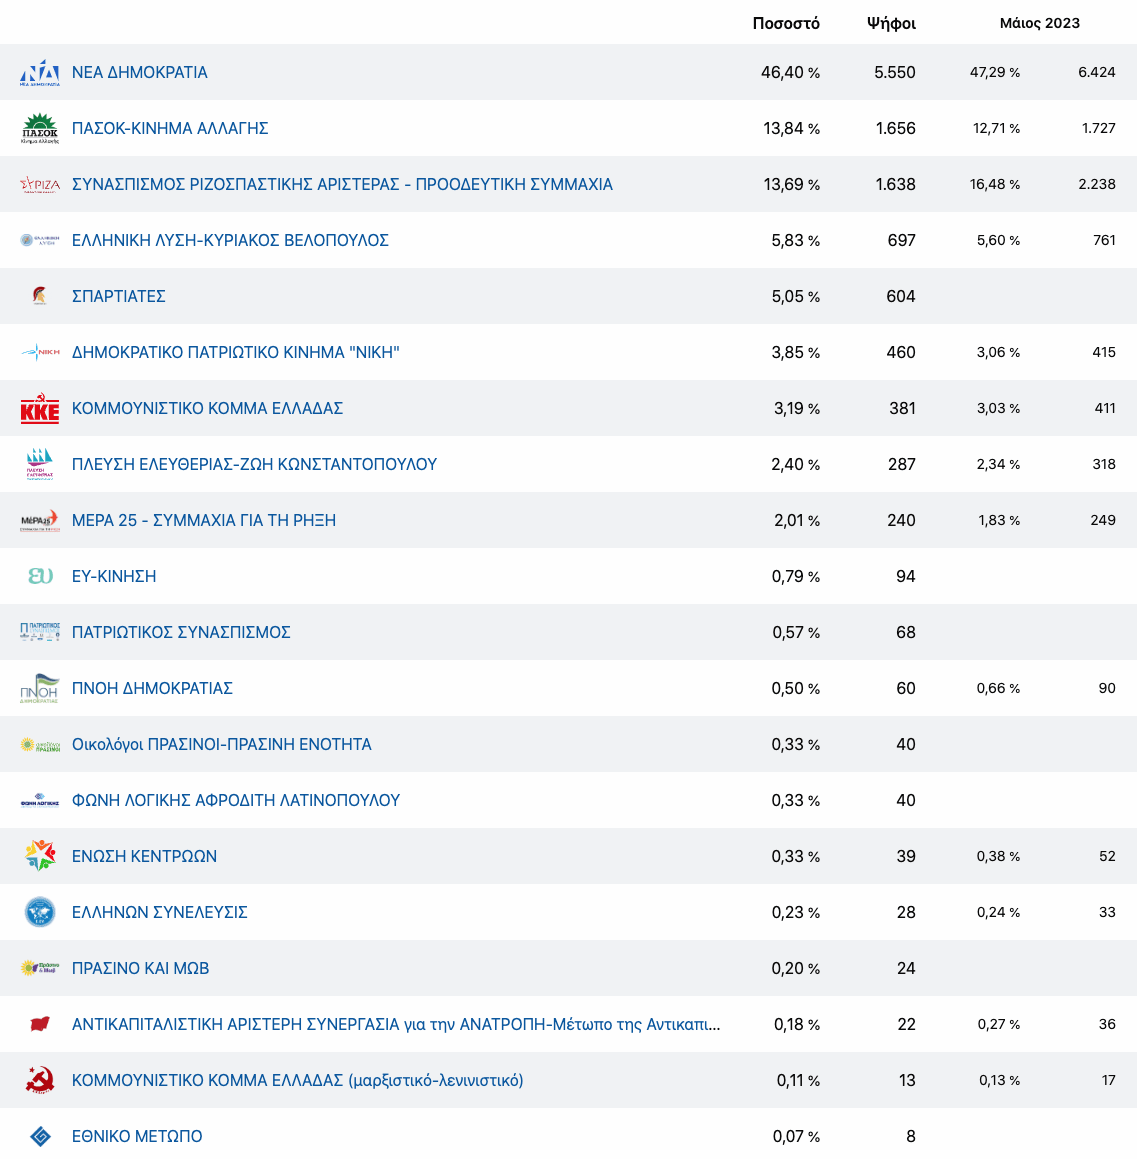Click the 6.424 May 2023 votes
Image resolution: width=1137 pixels, height=1159 pixels.
tap(1097, 72)
